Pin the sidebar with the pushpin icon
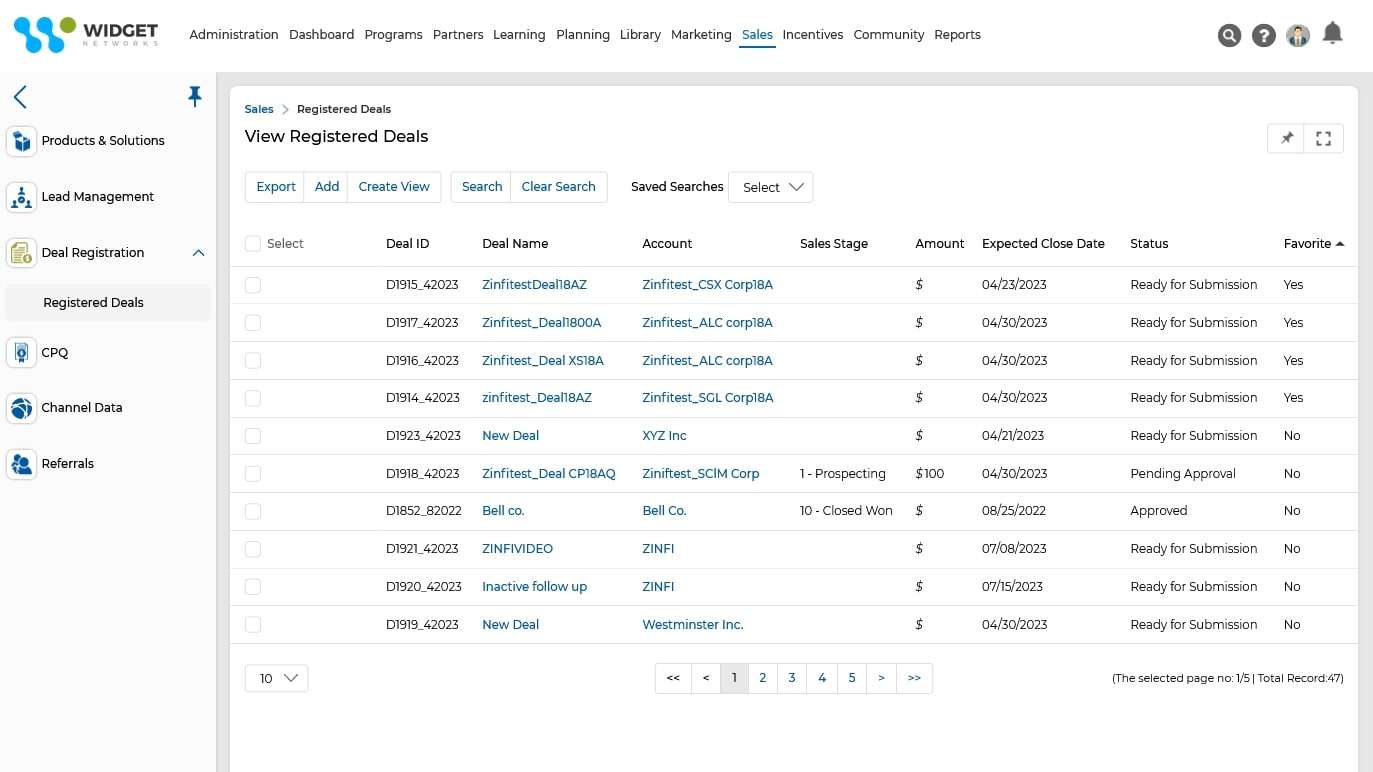This screenshot has height=772, width=1373. [x=195, y=96]
